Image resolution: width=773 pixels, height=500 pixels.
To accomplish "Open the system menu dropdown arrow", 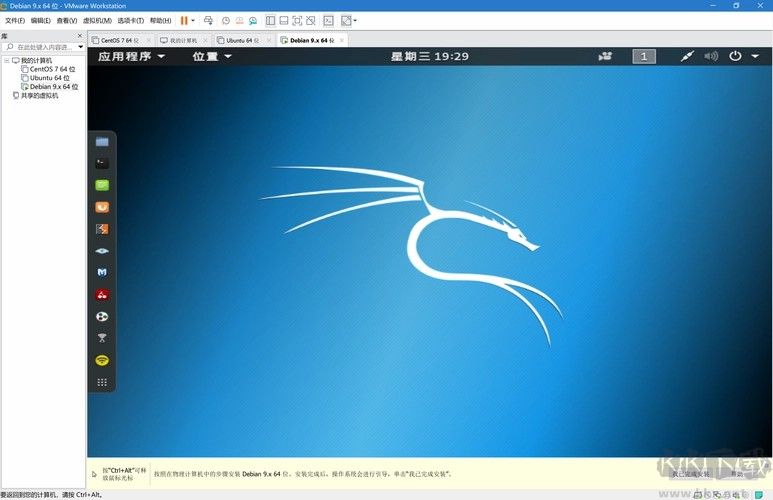I will 755,56.
